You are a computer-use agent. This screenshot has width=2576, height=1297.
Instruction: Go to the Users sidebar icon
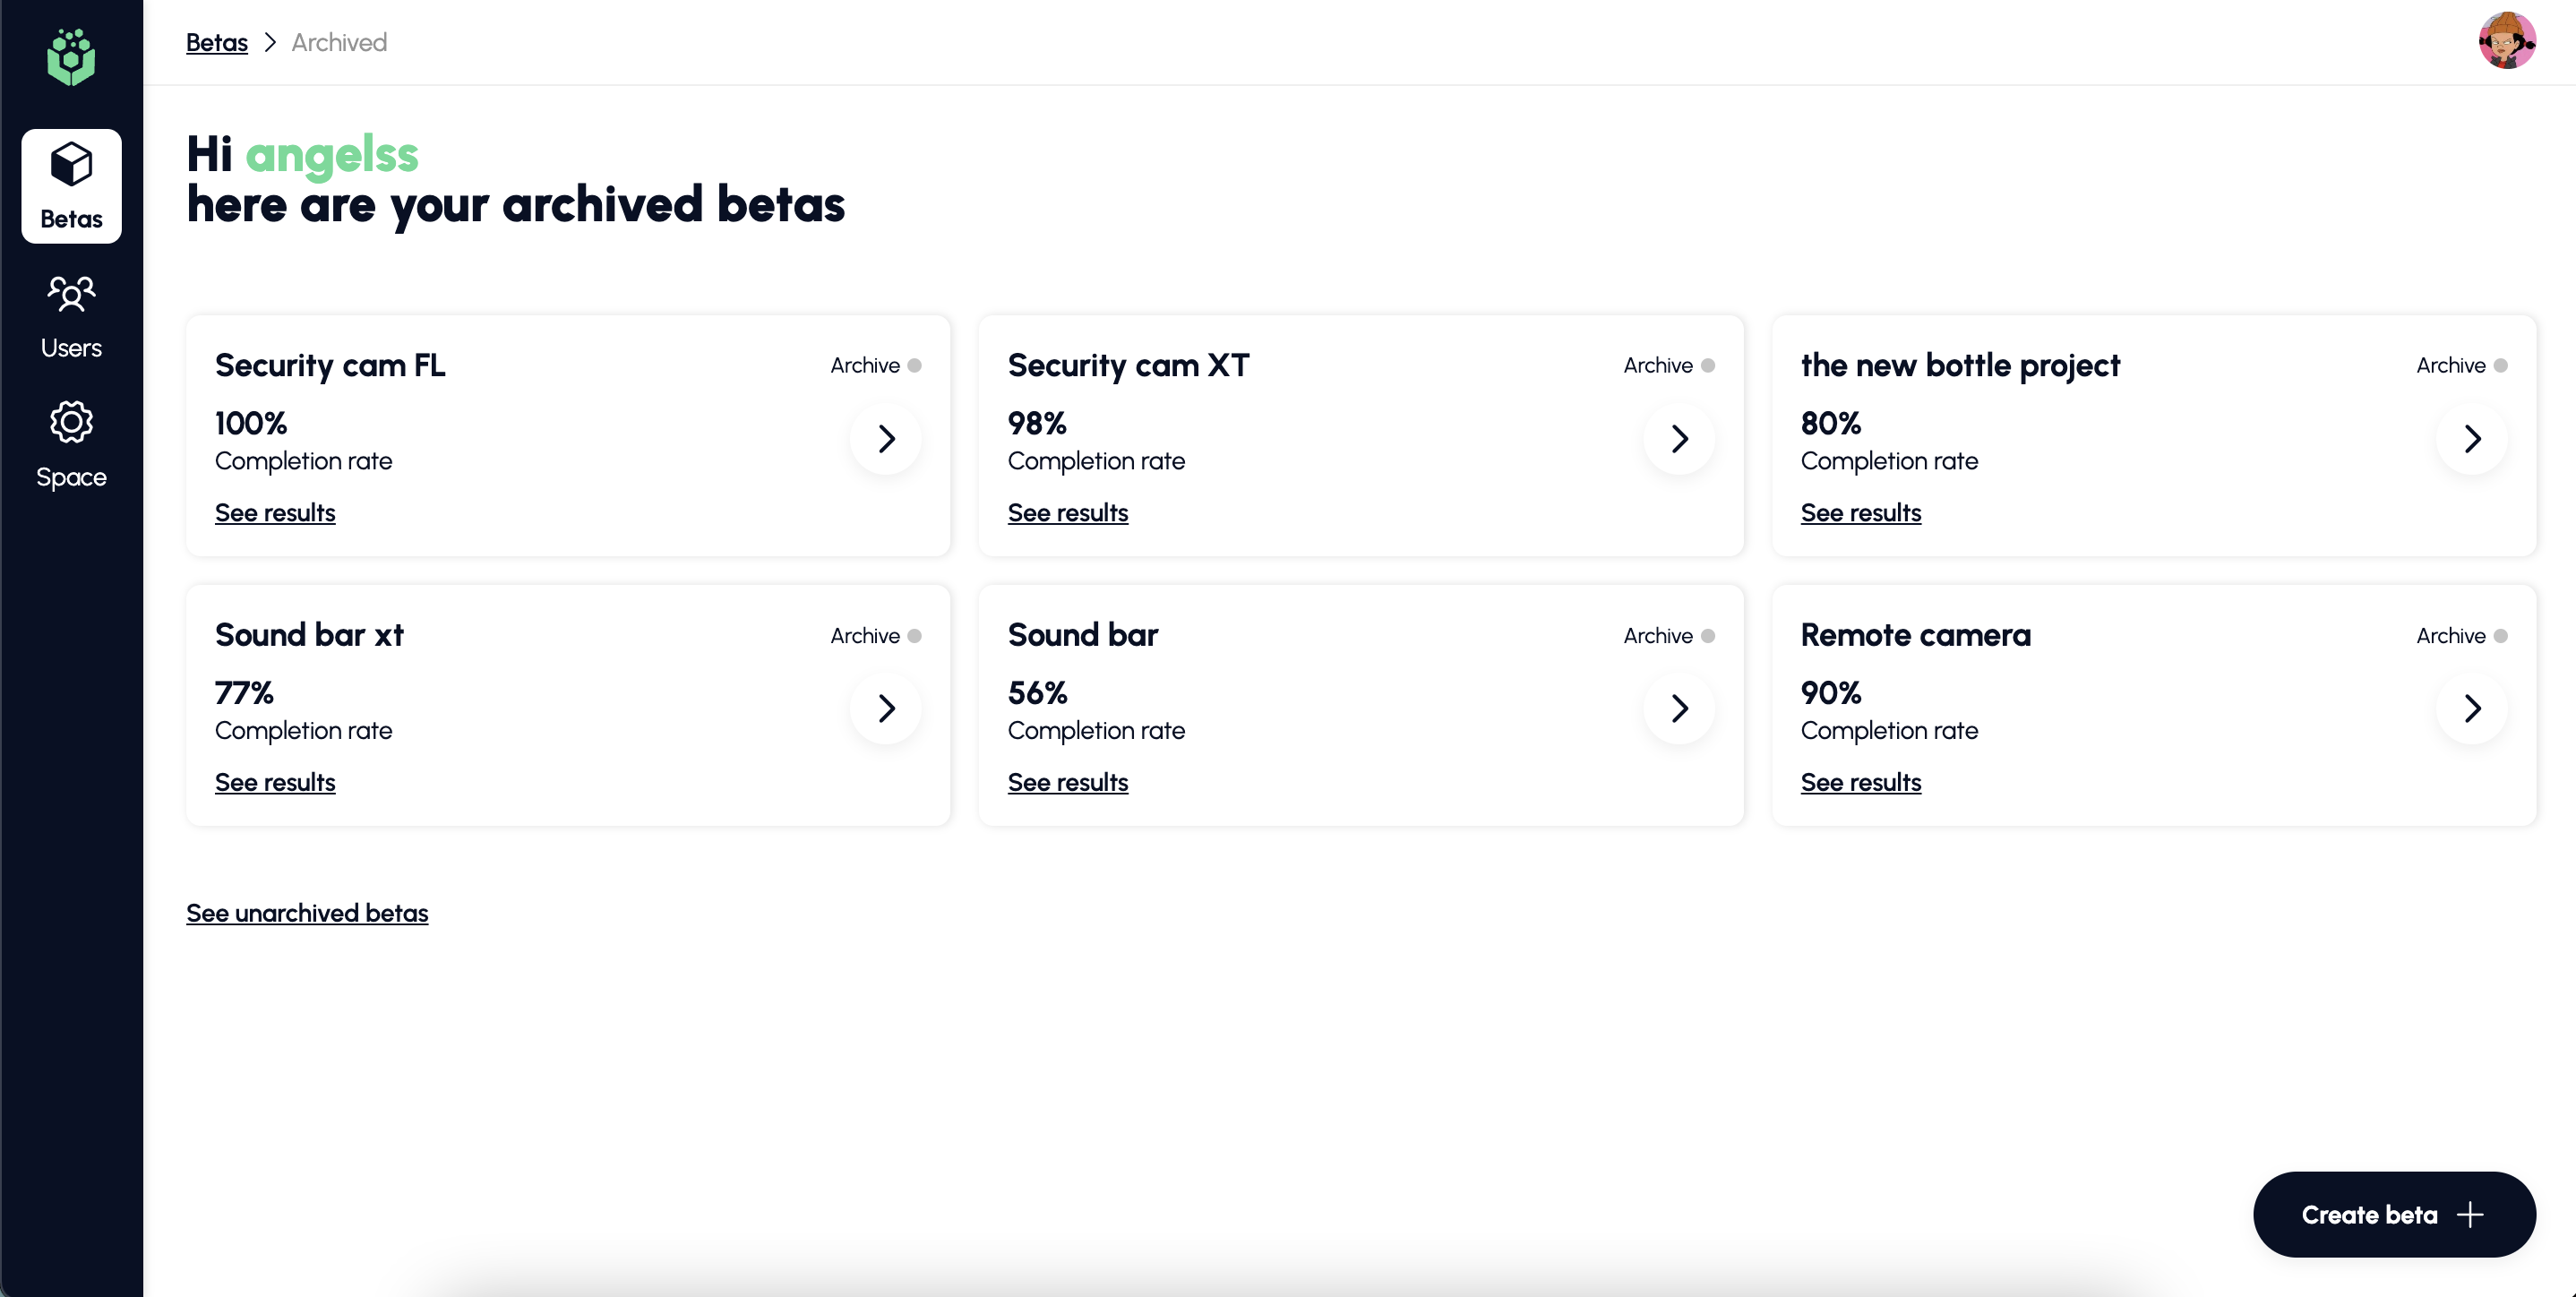click(x=71, y=294)
